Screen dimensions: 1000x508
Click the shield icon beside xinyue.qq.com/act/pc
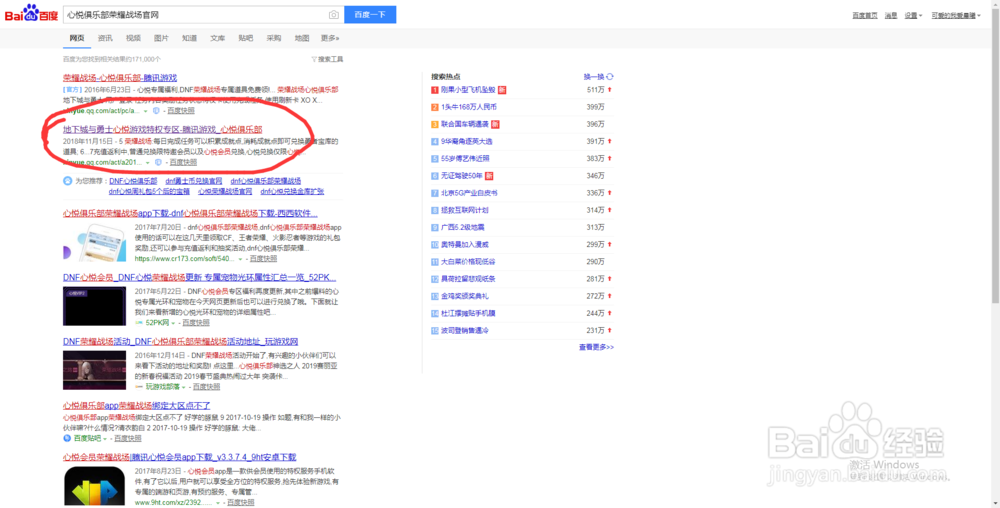pos(156,111)
